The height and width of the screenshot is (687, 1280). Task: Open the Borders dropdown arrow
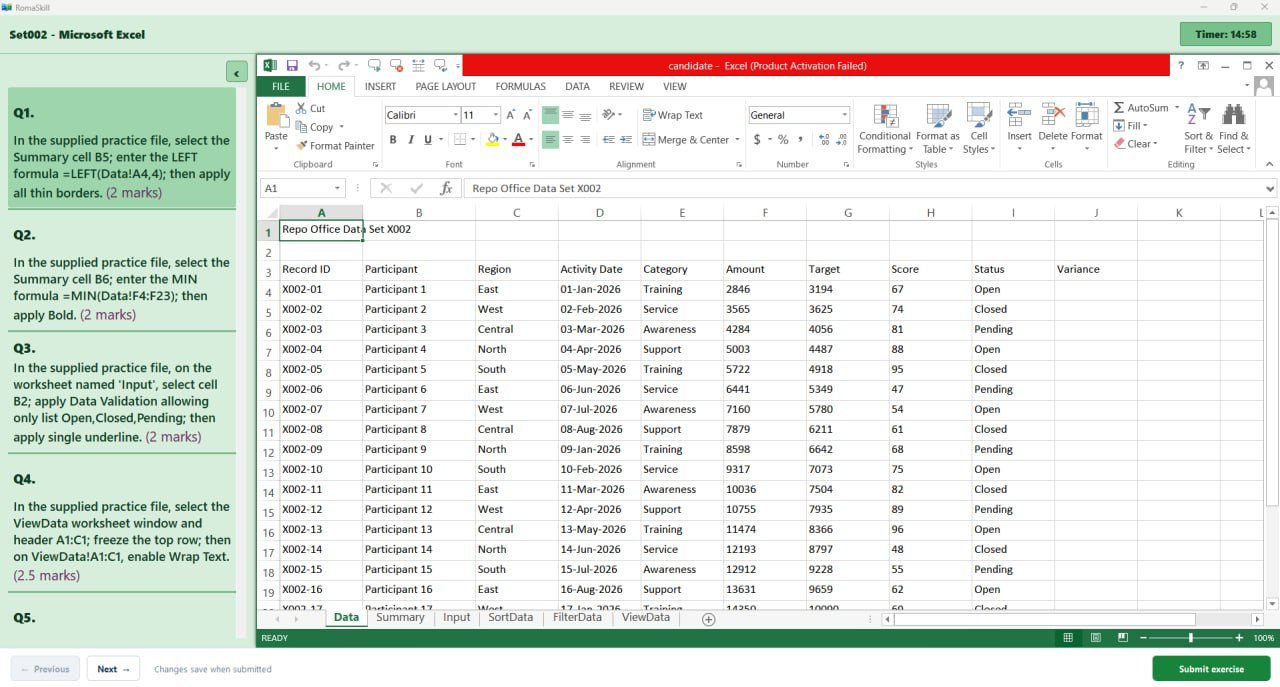pyautogui.click(x=474, y=140)
